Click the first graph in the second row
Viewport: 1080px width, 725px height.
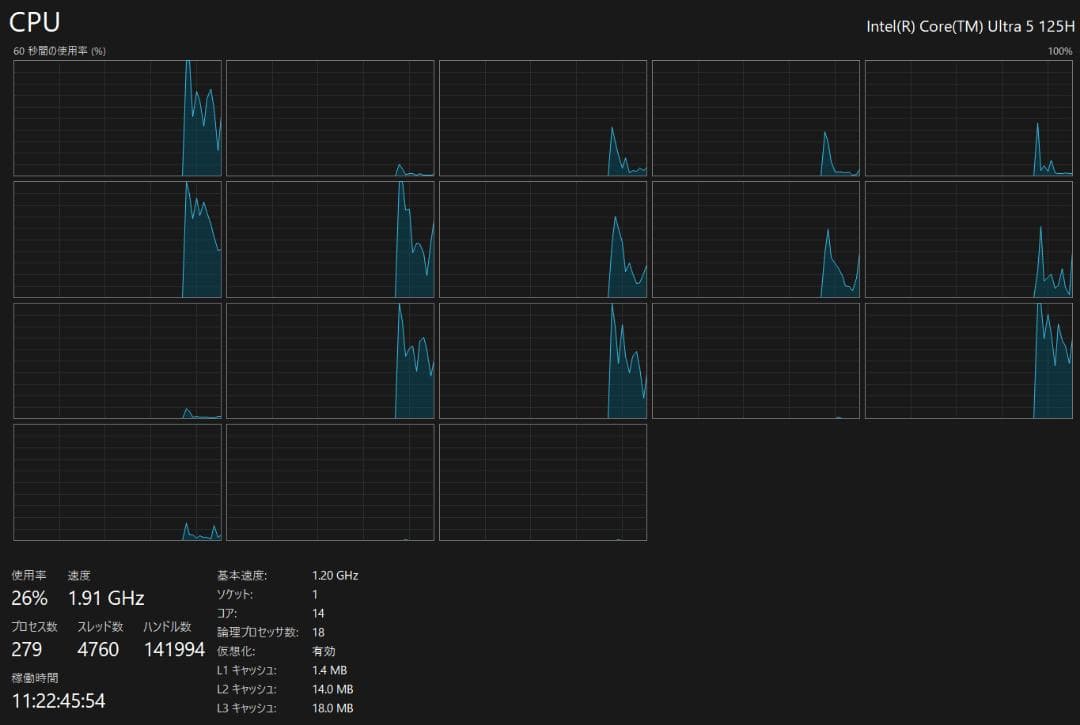pyautogui.click(x=117, y=239)
